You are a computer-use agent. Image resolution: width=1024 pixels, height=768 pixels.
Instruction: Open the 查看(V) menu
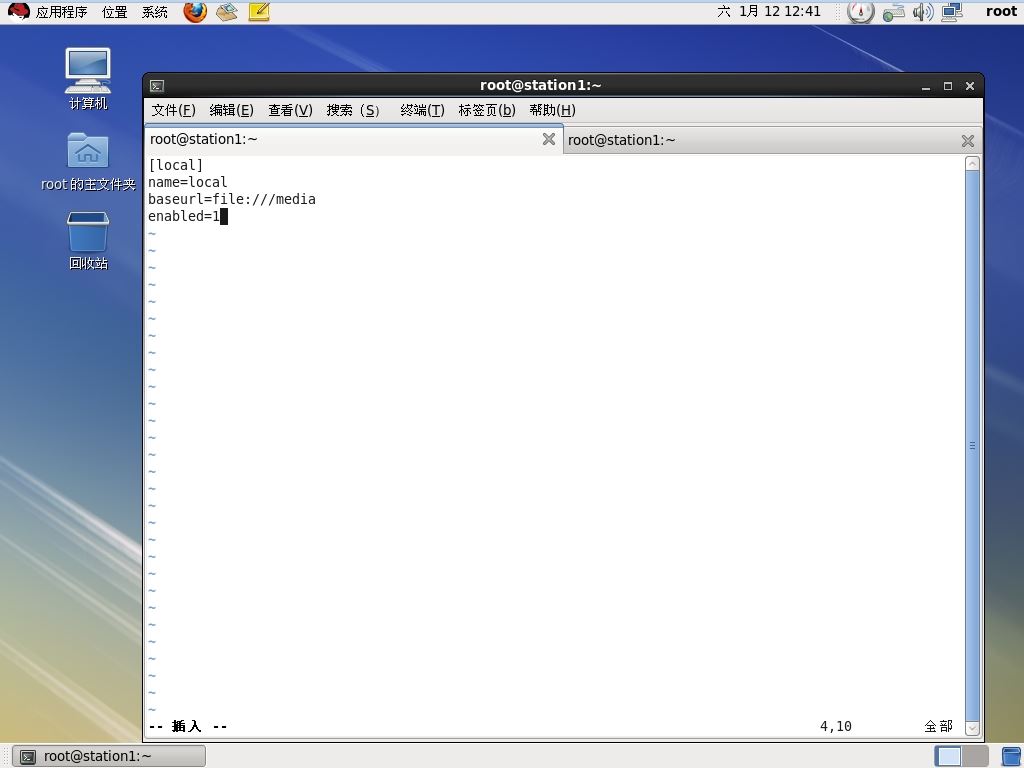[290, 110]
